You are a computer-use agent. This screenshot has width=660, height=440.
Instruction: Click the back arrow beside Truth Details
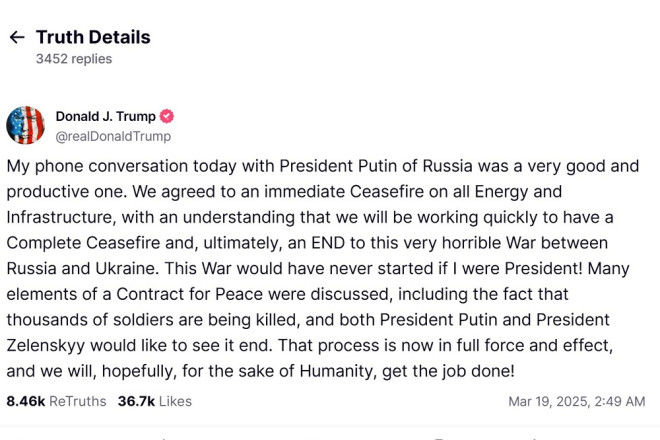pyautogui.click(x=16, y=38)
